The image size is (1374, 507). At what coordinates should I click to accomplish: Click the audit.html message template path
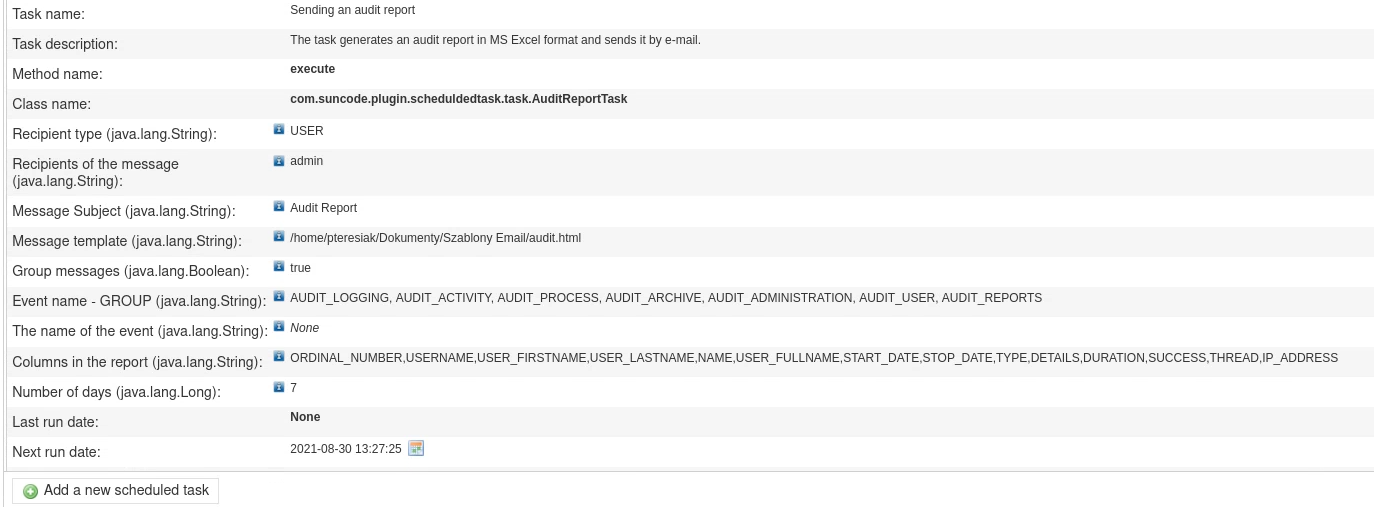(x=435, y=238)
